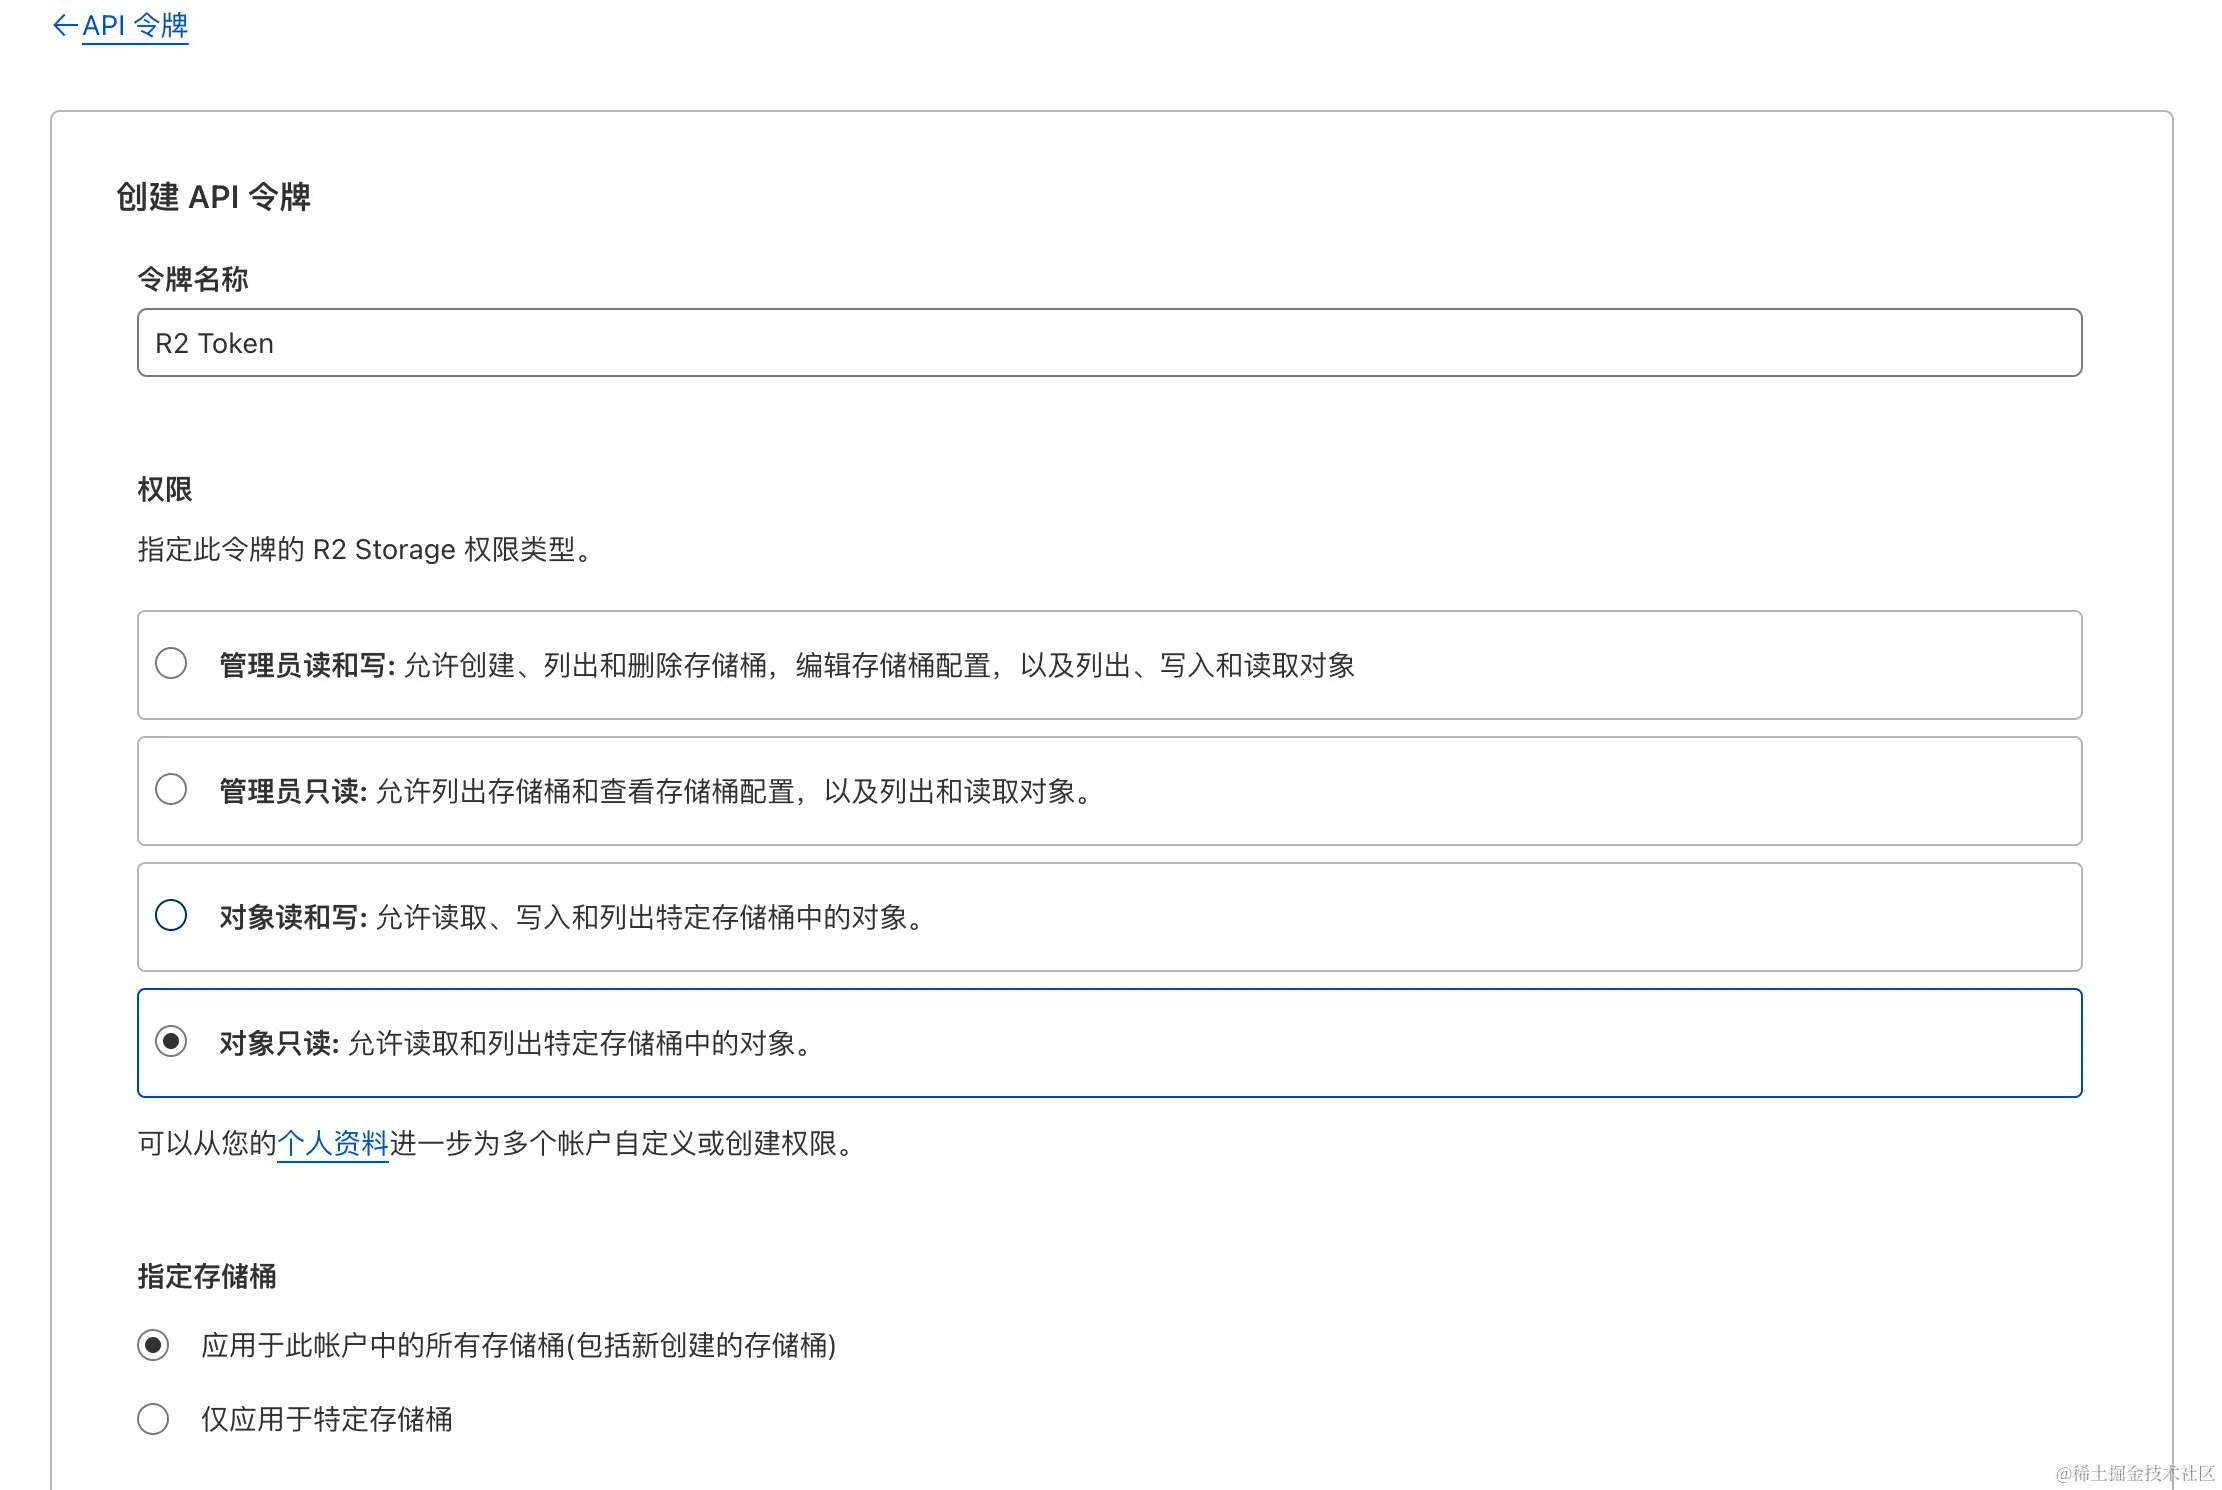The image size is (2222, 1490).
Task: Click the 管理员读和写 description text
Action: [878, 666]
